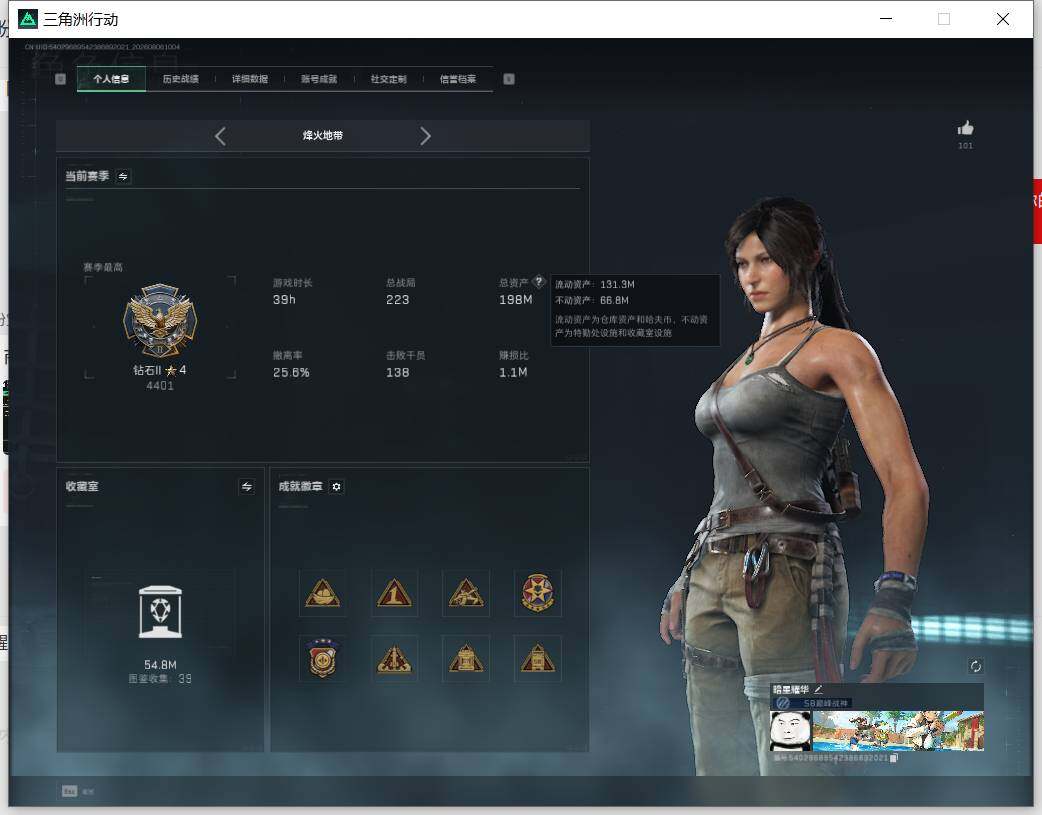
Task: Click the 138 operators defeated value
Action: [x=397, y=373]
